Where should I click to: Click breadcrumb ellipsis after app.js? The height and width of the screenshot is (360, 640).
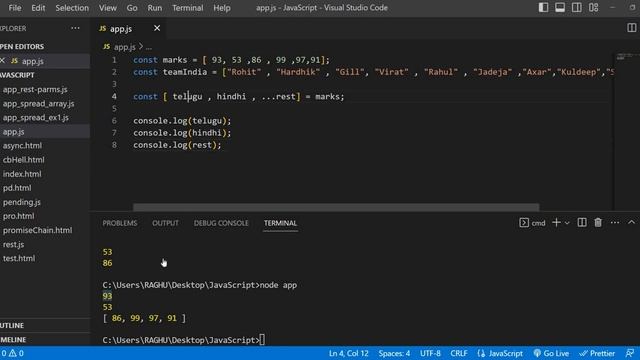click(149, 47)
